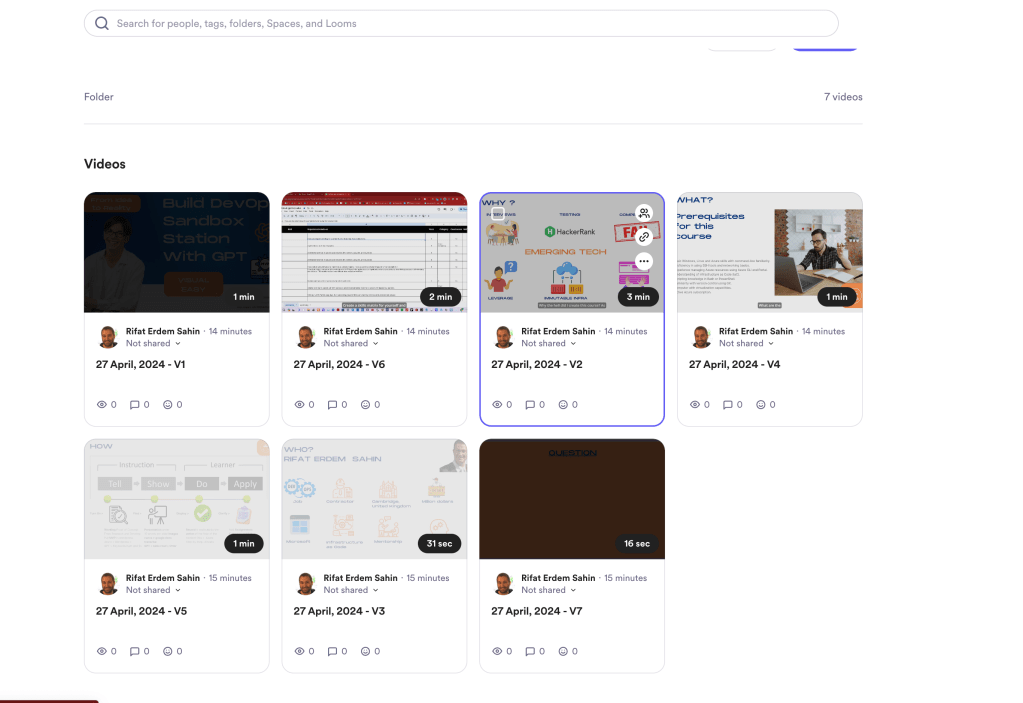Click author name Rifat Erdem Sahin on V6 card

click(360, 331)
